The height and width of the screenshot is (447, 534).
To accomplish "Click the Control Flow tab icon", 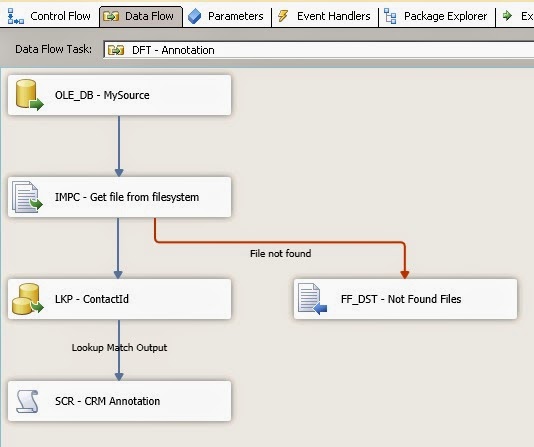I will click(x=15, y=16).
